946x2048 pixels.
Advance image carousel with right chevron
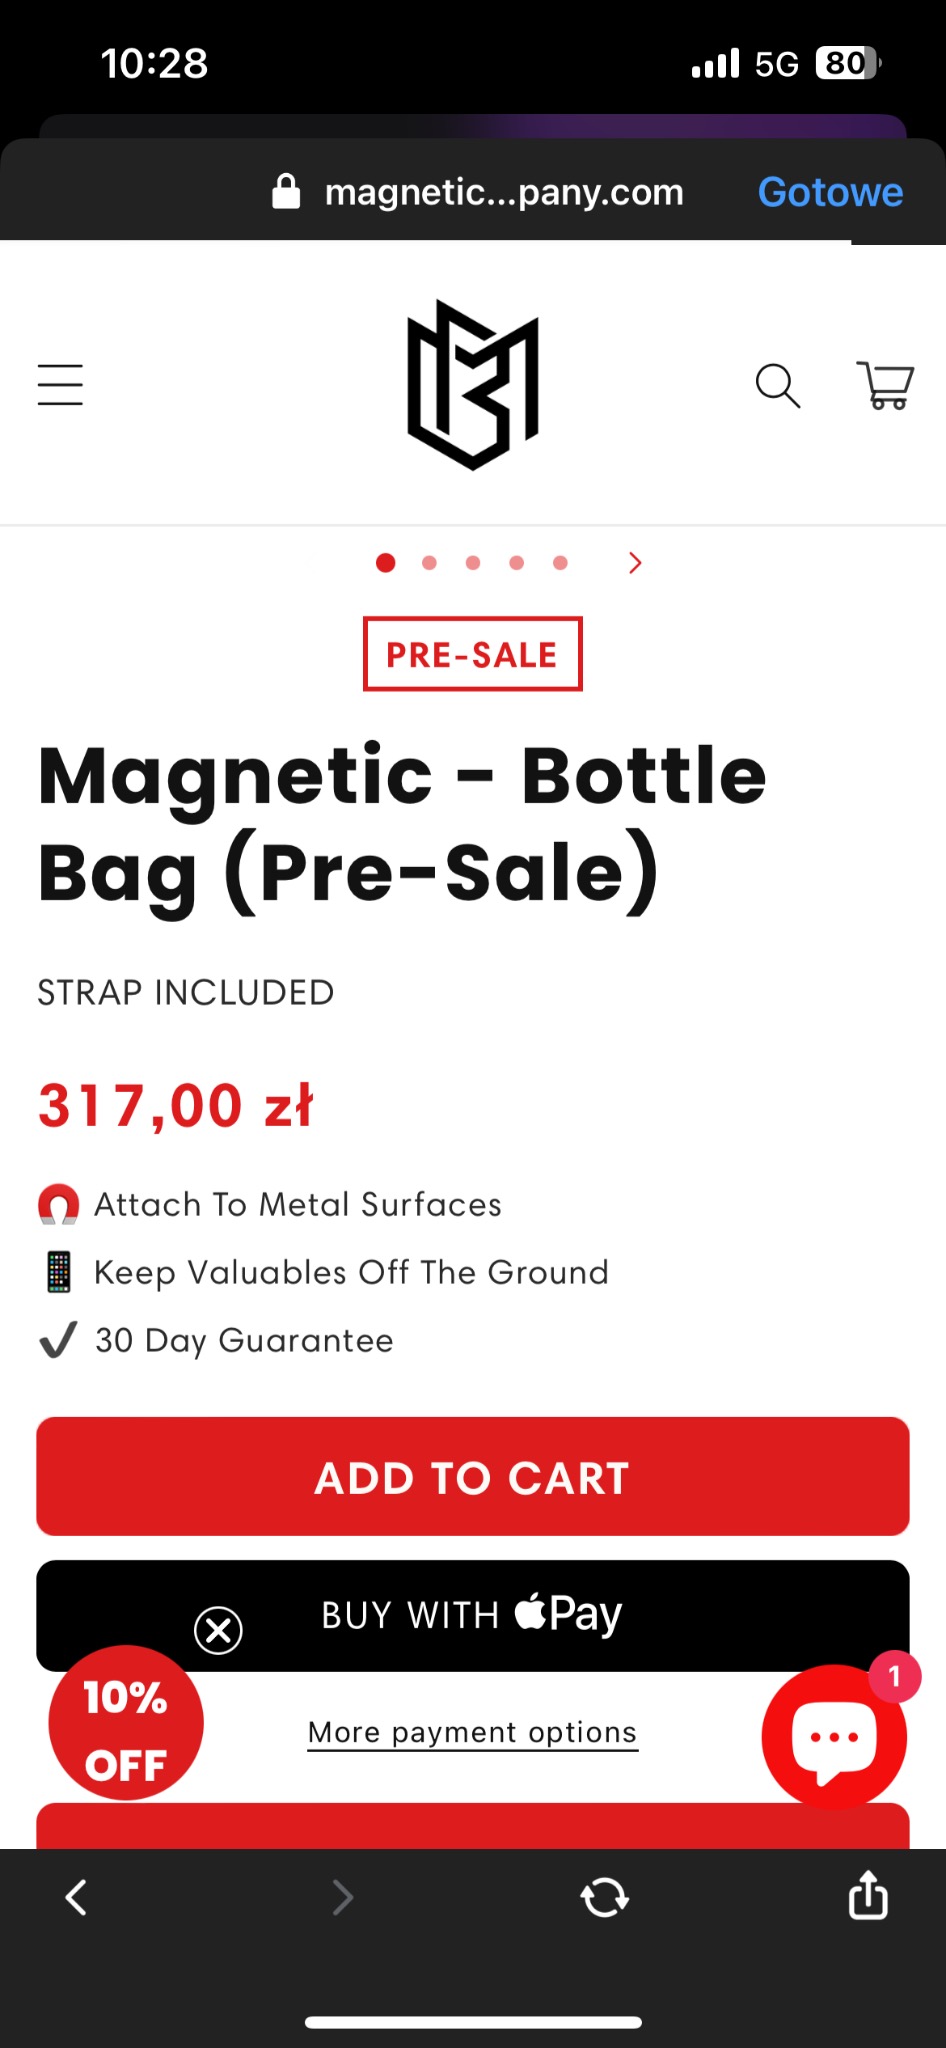click(x=635, y=563)
